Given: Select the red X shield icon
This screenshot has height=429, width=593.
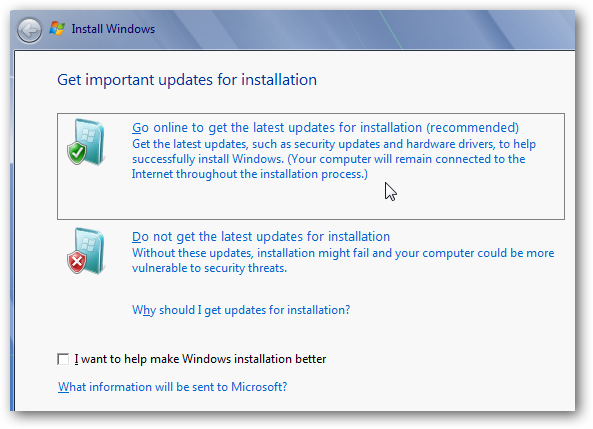Looking at the screenshot, I should coord(77,262).
